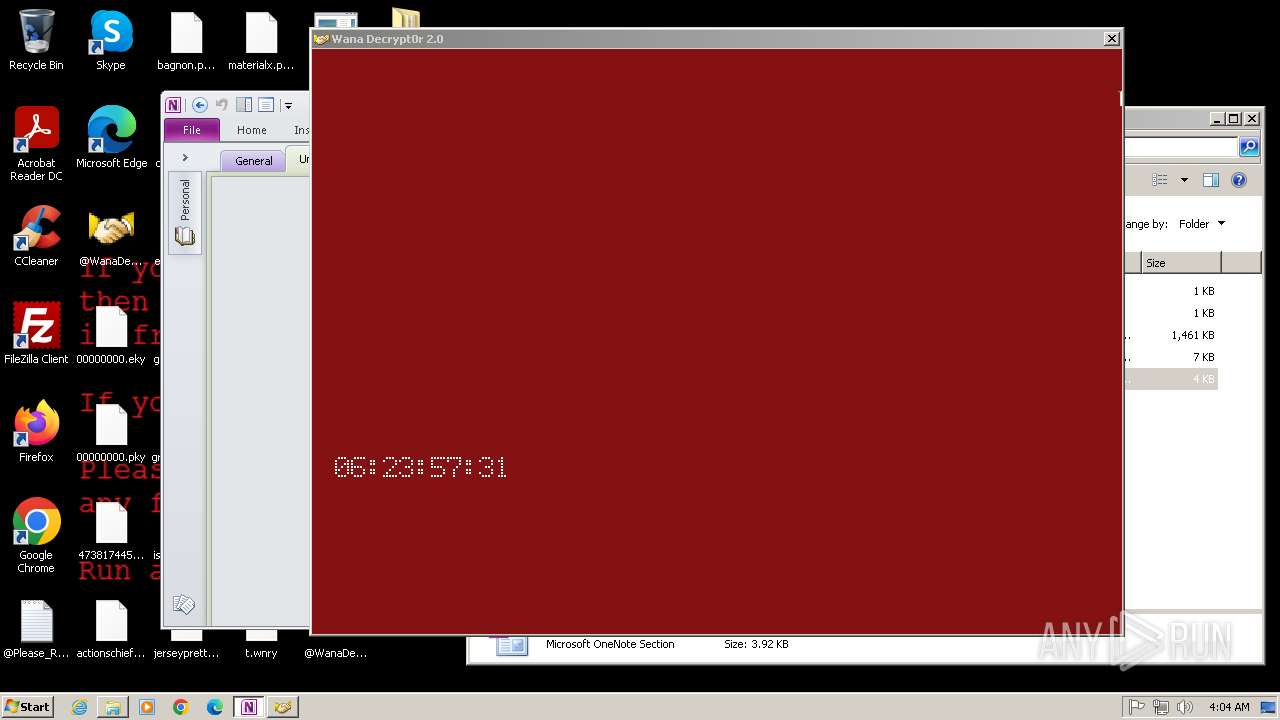Select the 00000000.eky file icon
1280x720 pixels.
[111, 335]
